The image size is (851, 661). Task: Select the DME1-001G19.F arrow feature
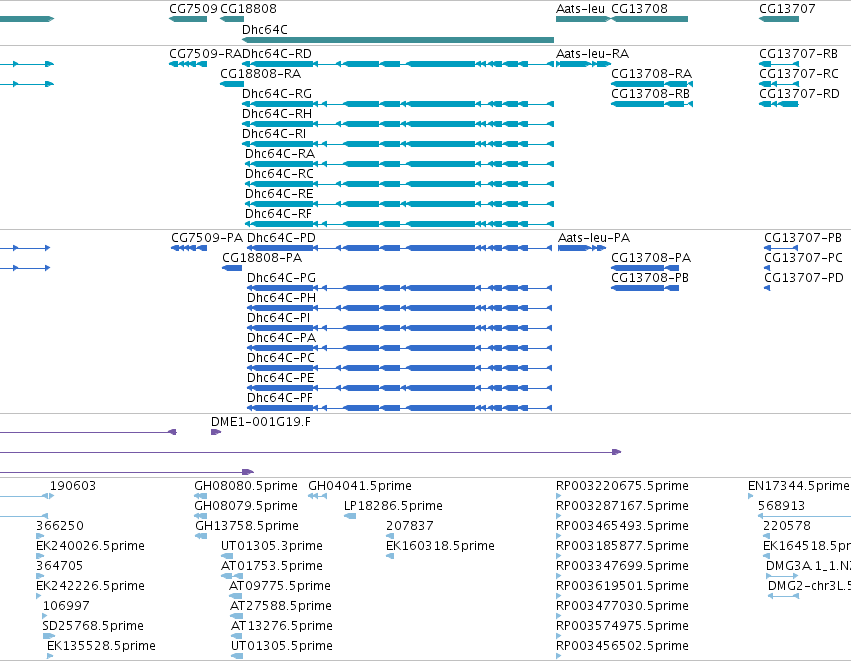[x=216, y=432]
